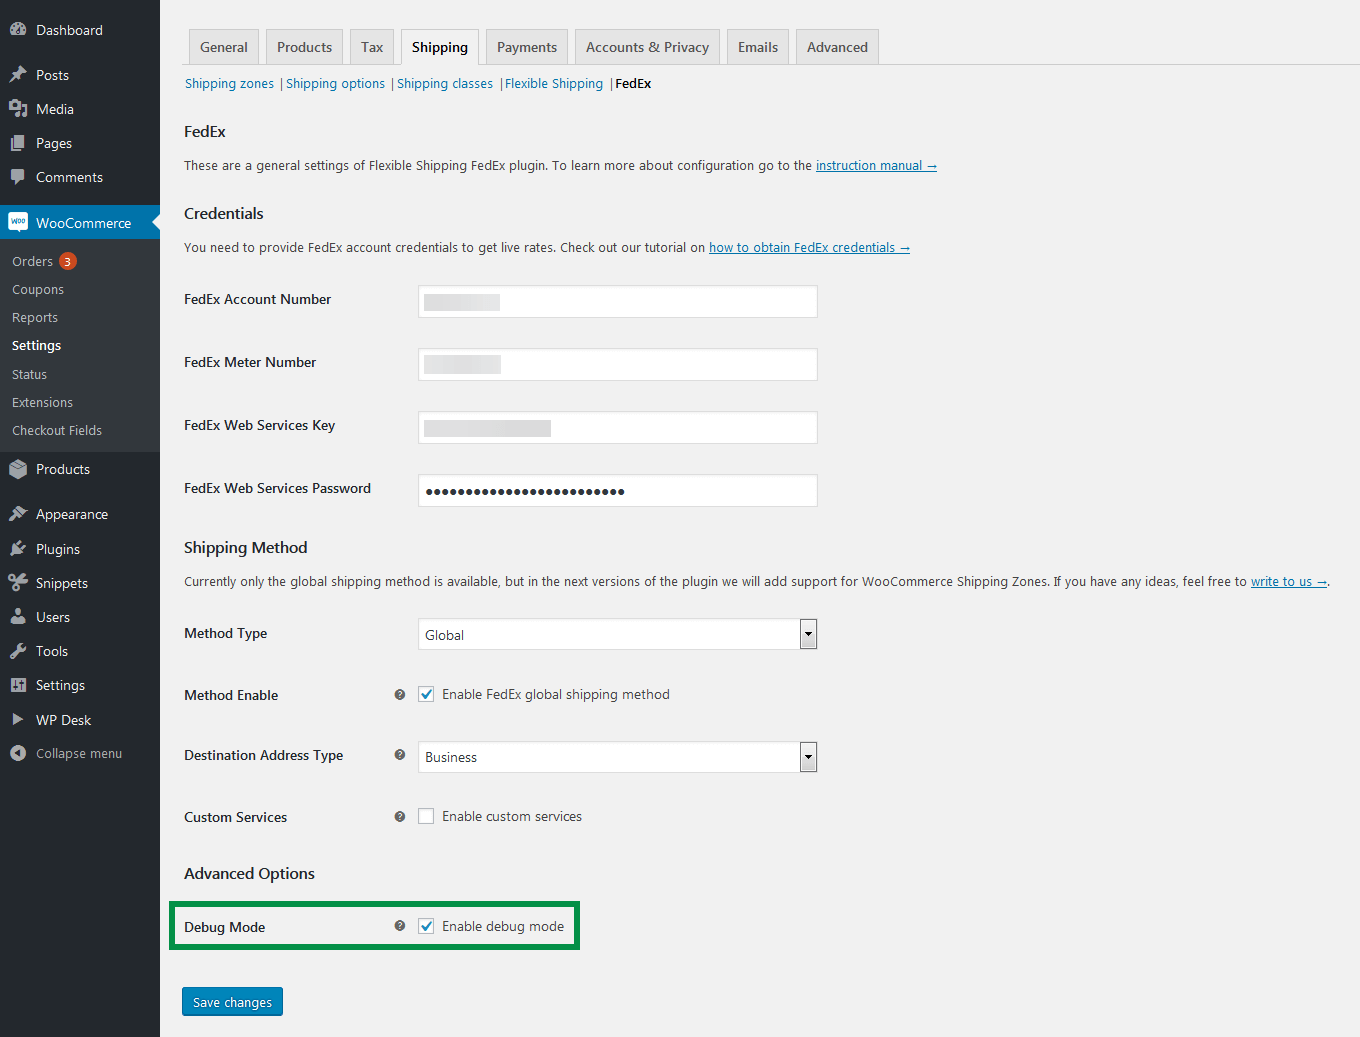Select the Shipping tab
The width and height of the screenshot is (1360, 1037).
click(x=440, y=47)
